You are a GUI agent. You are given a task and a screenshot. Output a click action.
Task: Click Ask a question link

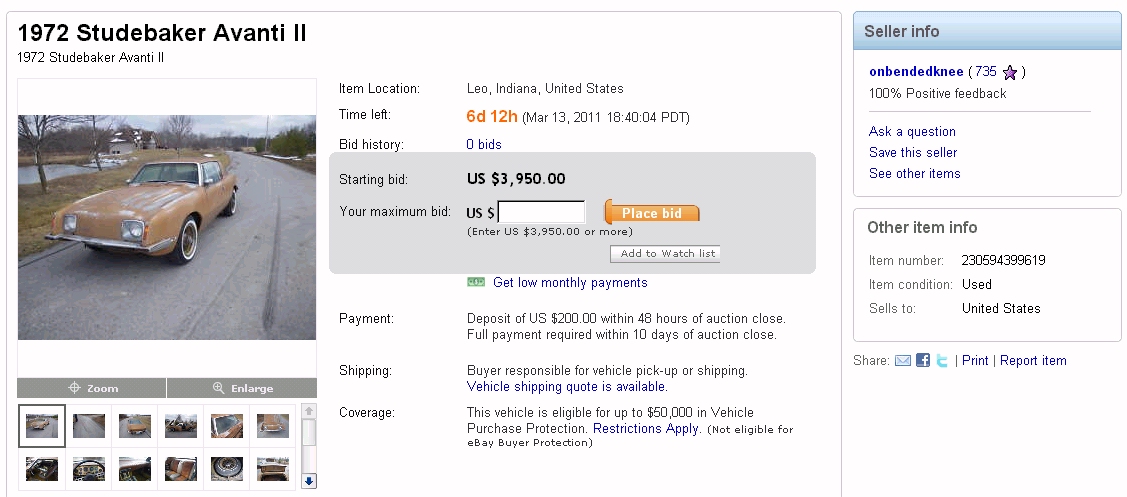pyautogui.click(x=912, y=132)
